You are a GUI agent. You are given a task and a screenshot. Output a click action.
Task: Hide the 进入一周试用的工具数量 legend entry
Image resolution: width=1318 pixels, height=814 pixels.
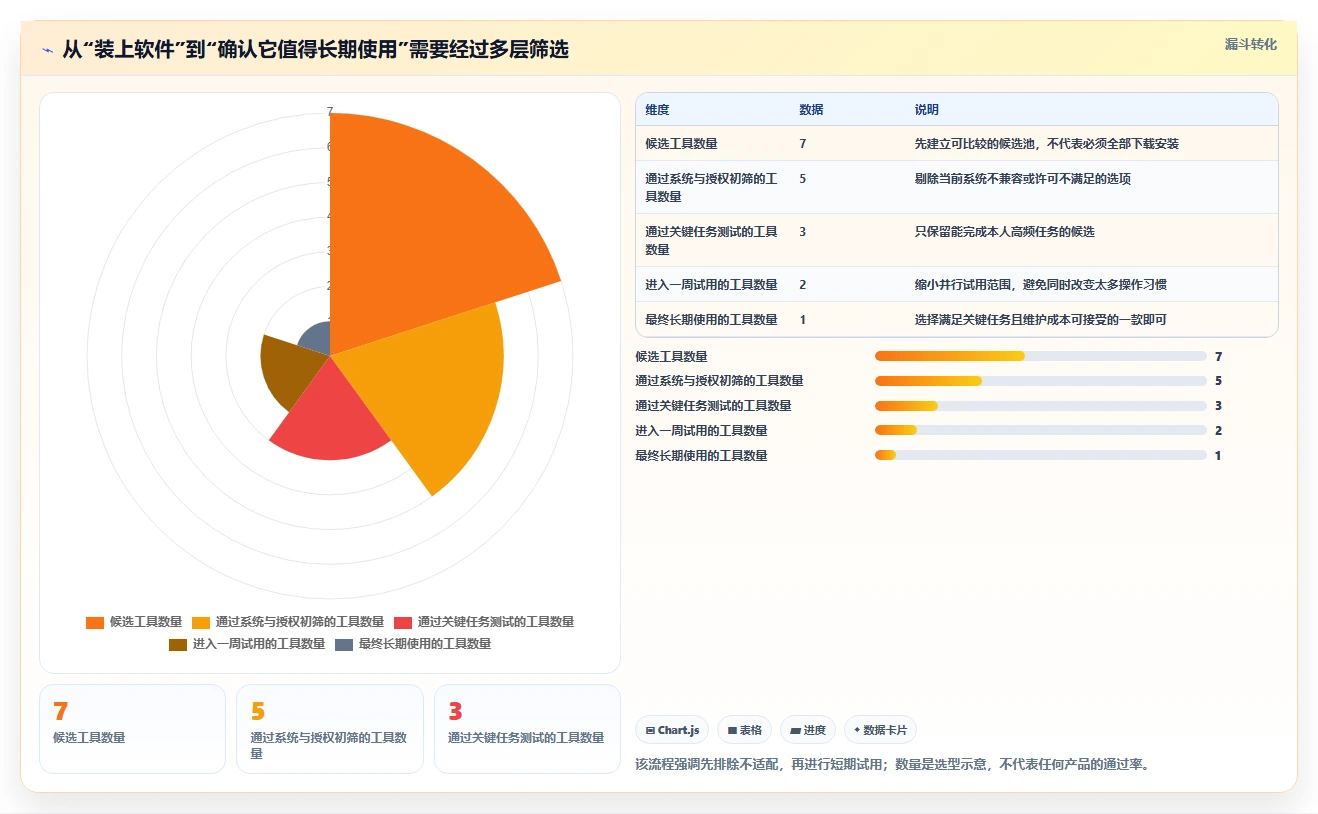tap(247, 644)
